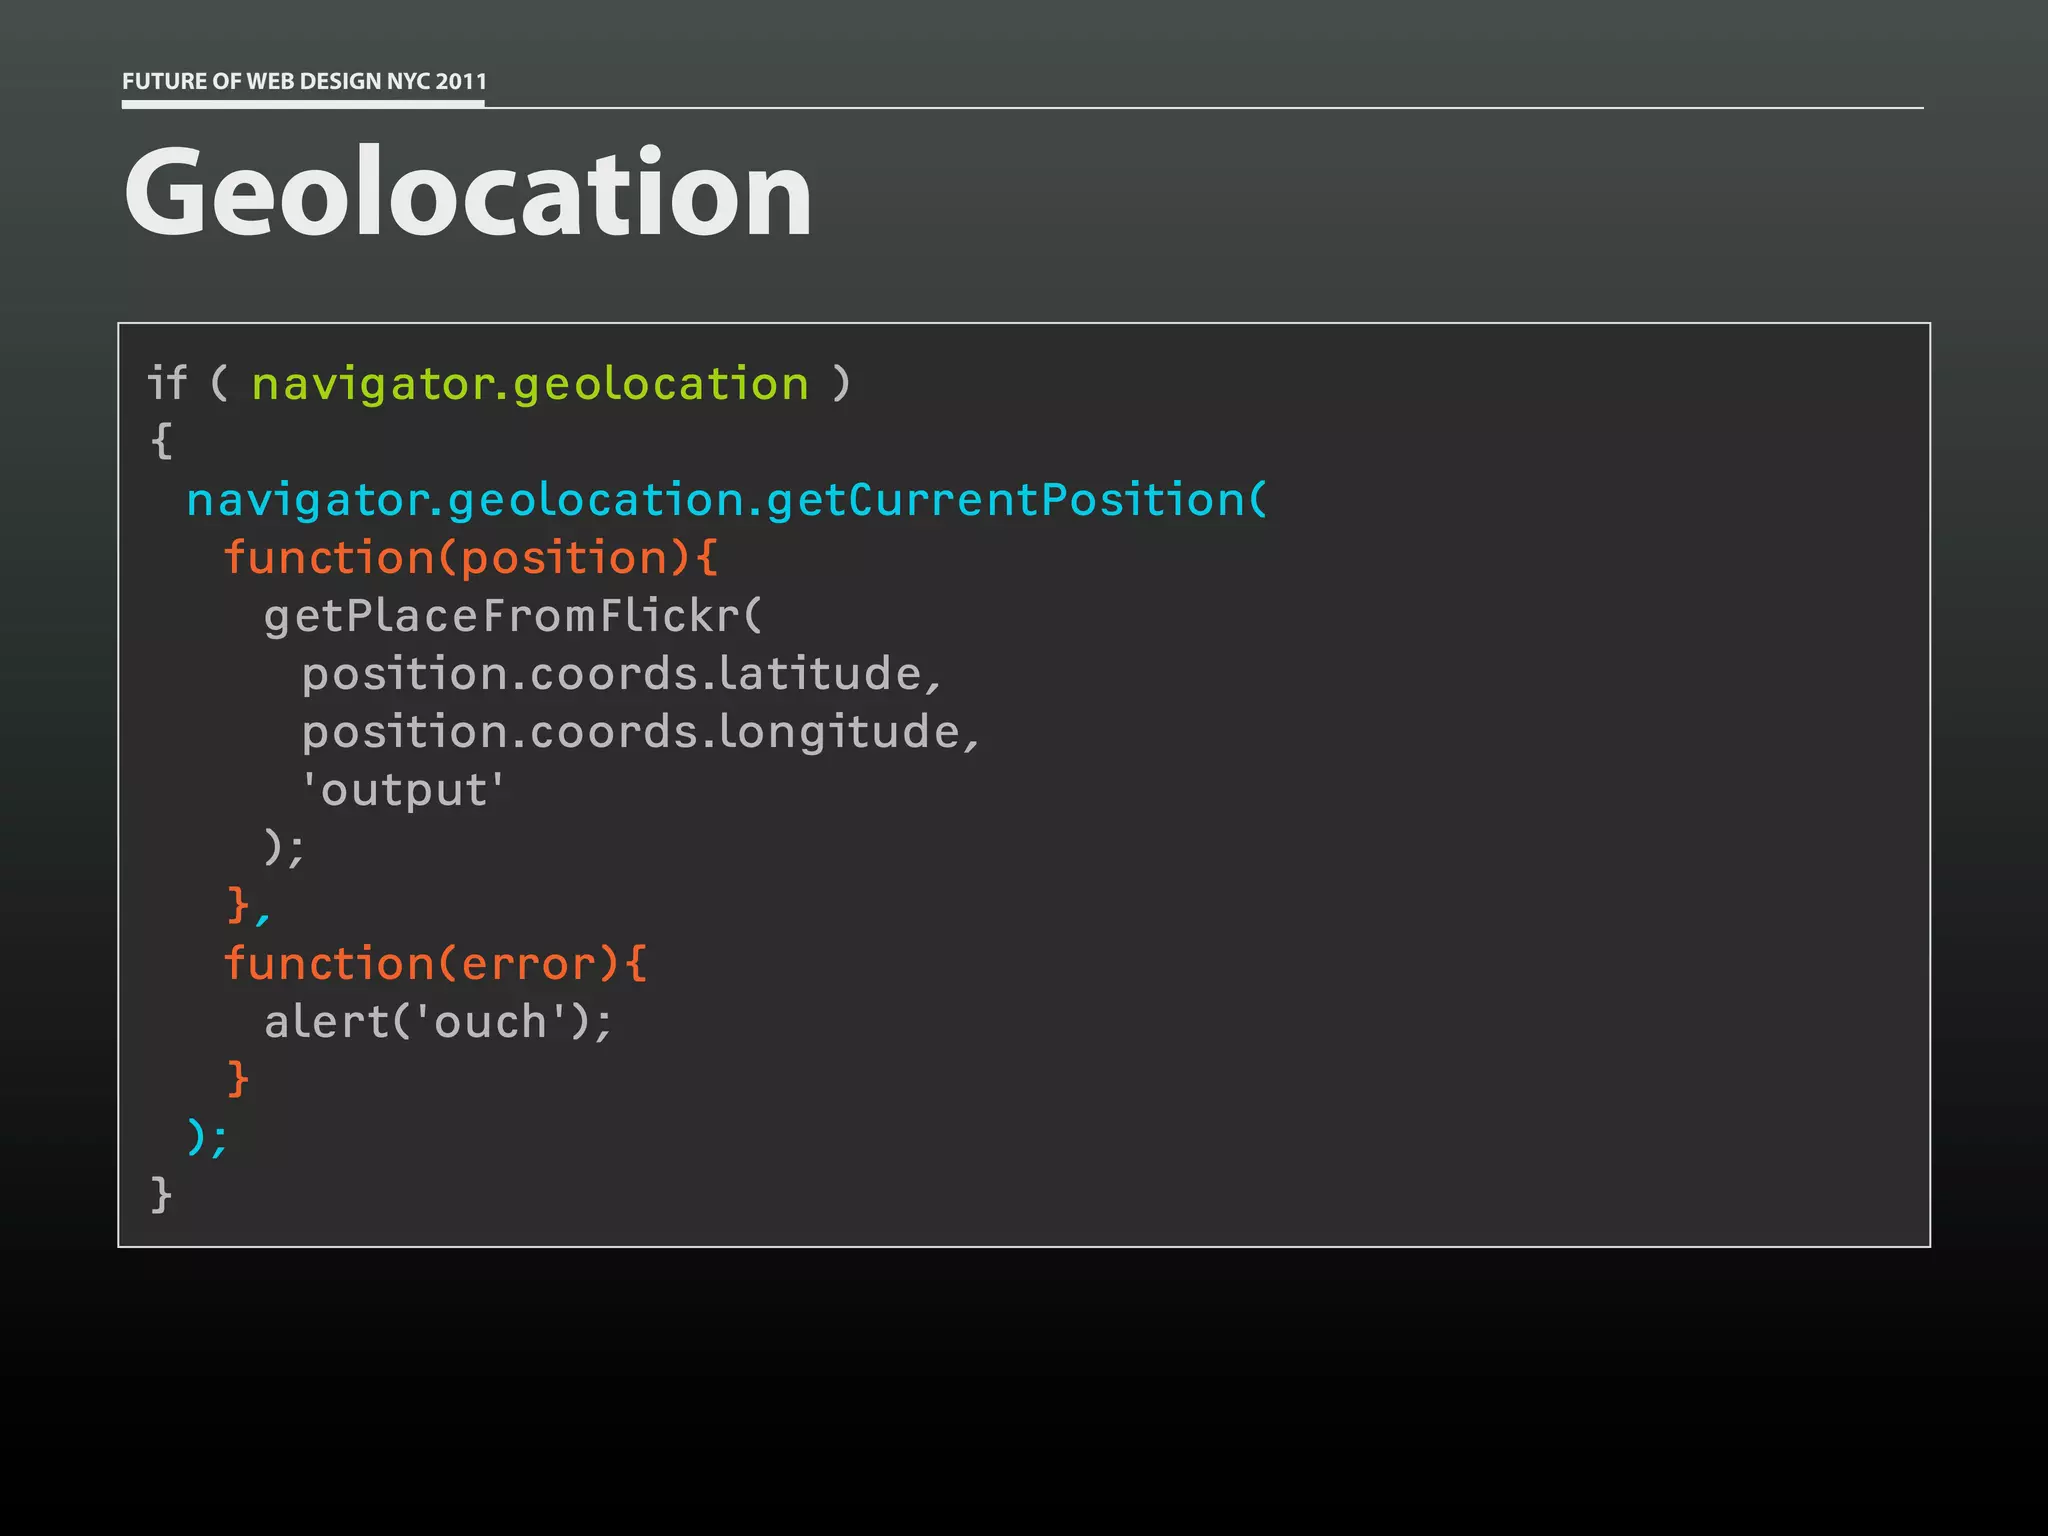Click the 'FUTURE OF WEB DESIGN NYC 2011' header
2048x1536 pixels.
tap(304, 81)
